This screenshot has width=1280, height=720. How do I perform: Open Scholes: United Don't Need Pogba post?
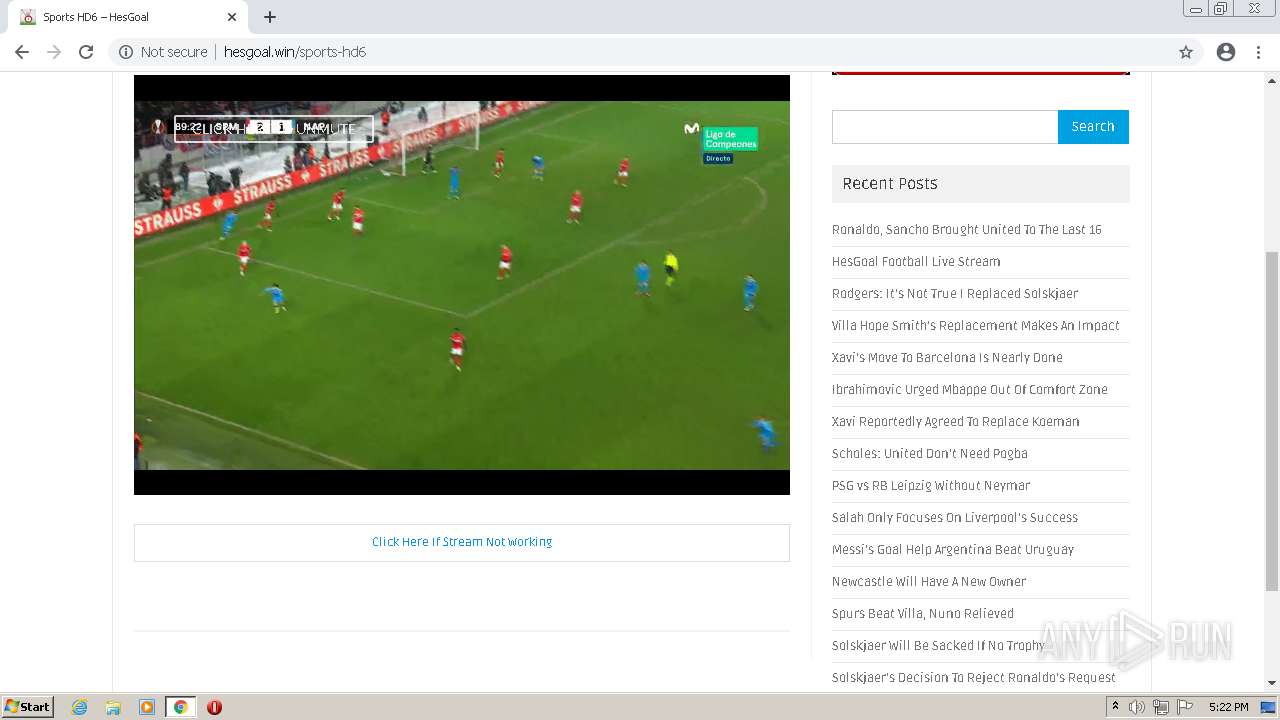pos(930,453)
